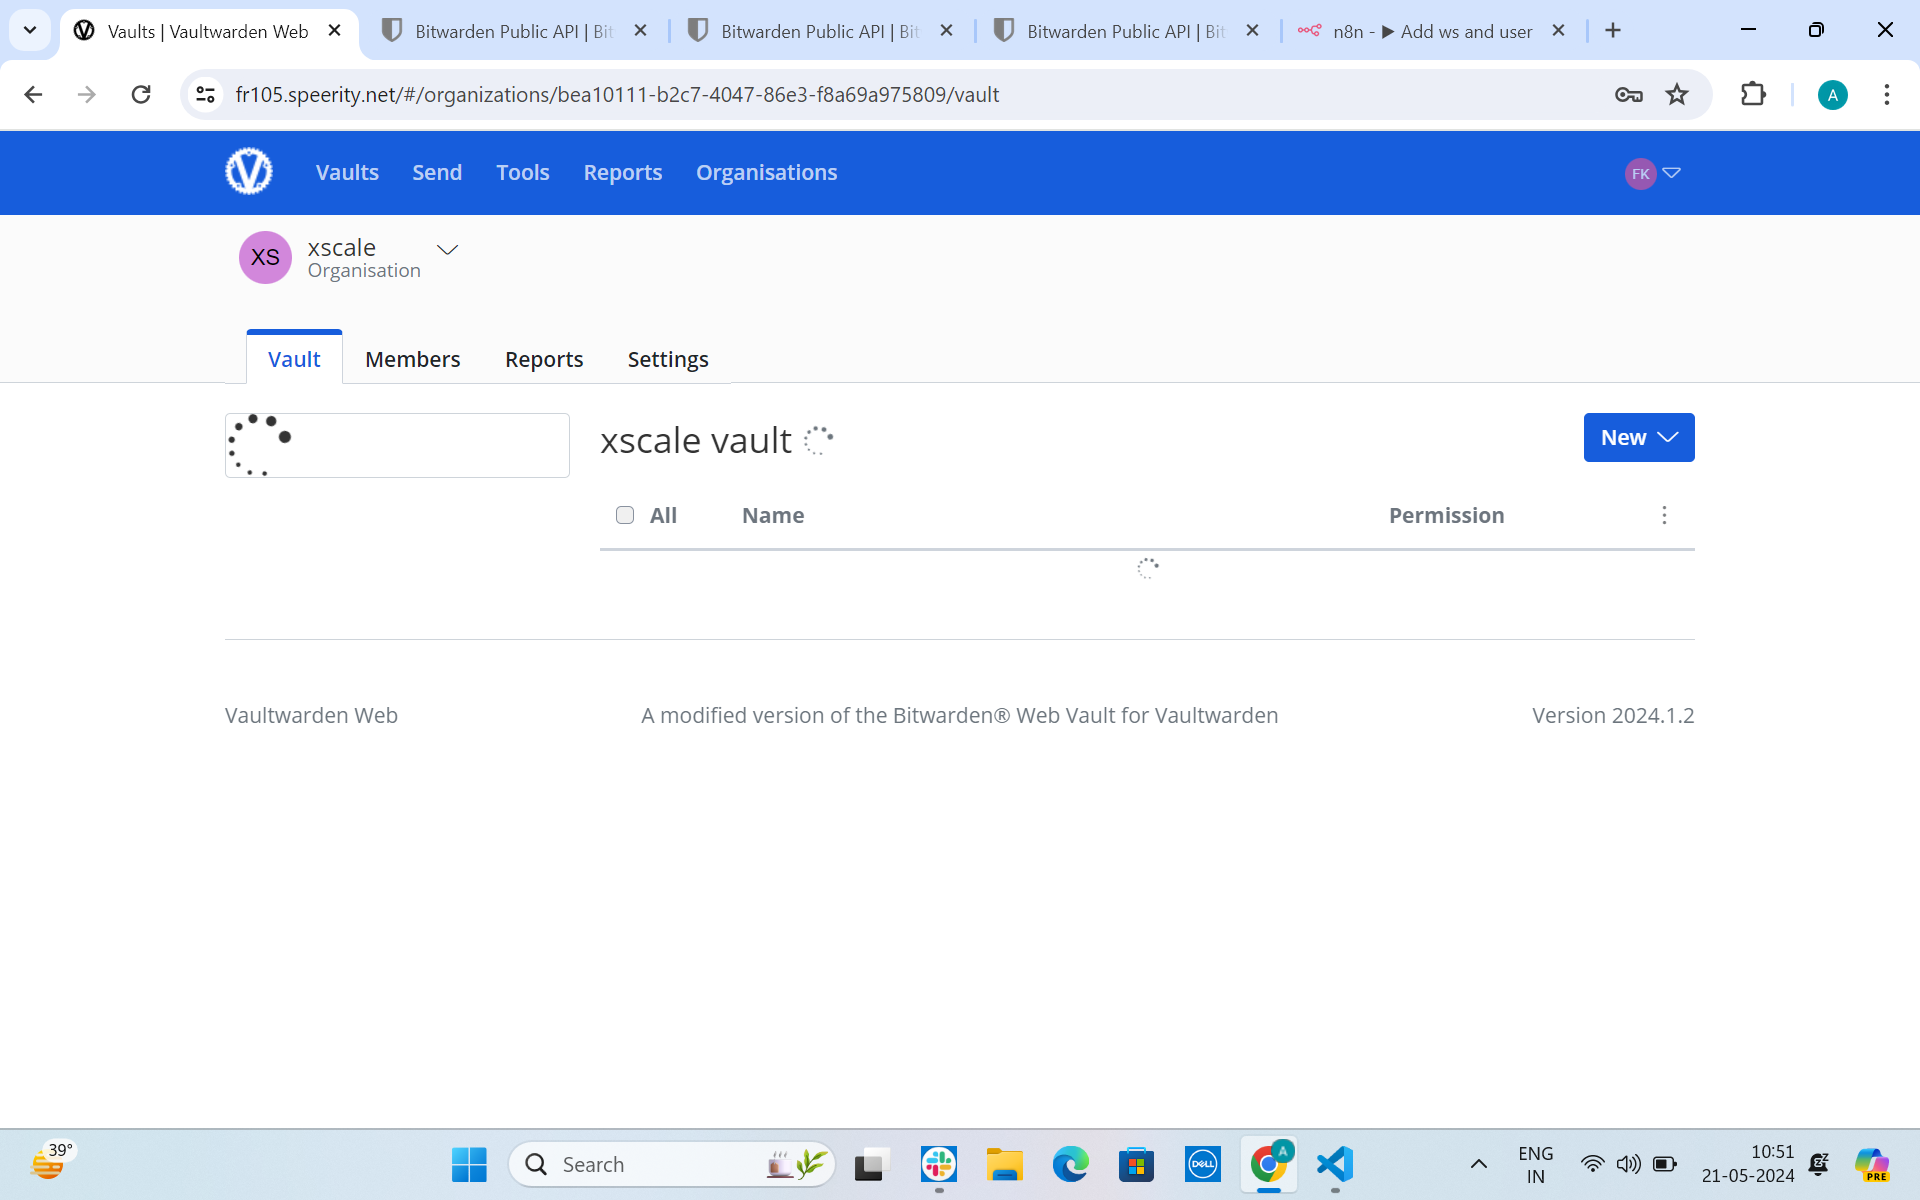Reload the page using the refresh icon
1920x1200 pixels.
[x=141, y=94]
